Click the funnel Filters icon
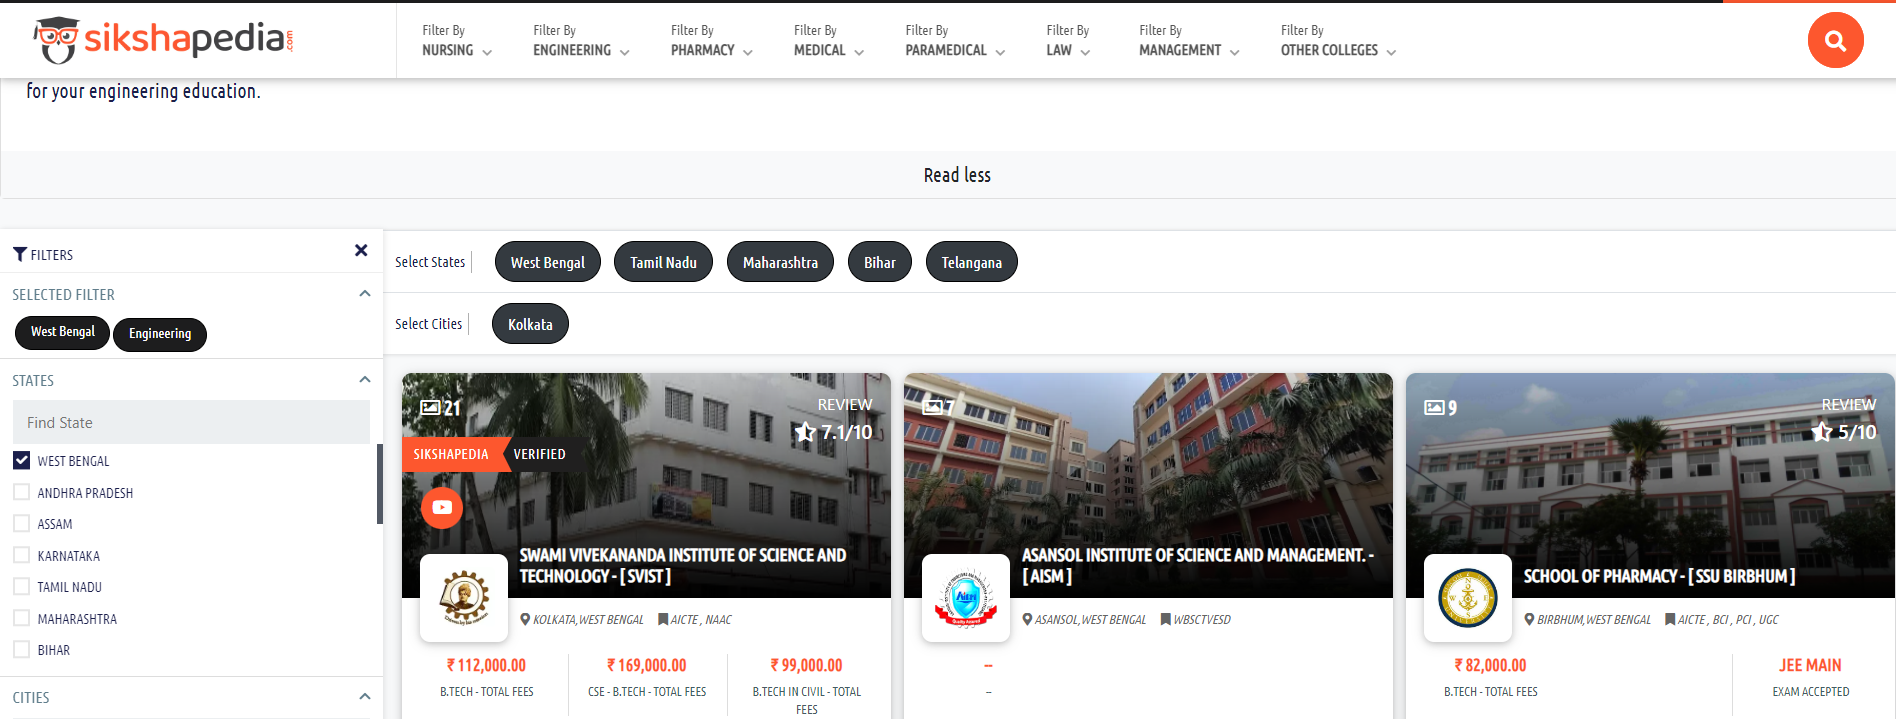The width and height of the screenshot is (1896, 719). point(20,255)
